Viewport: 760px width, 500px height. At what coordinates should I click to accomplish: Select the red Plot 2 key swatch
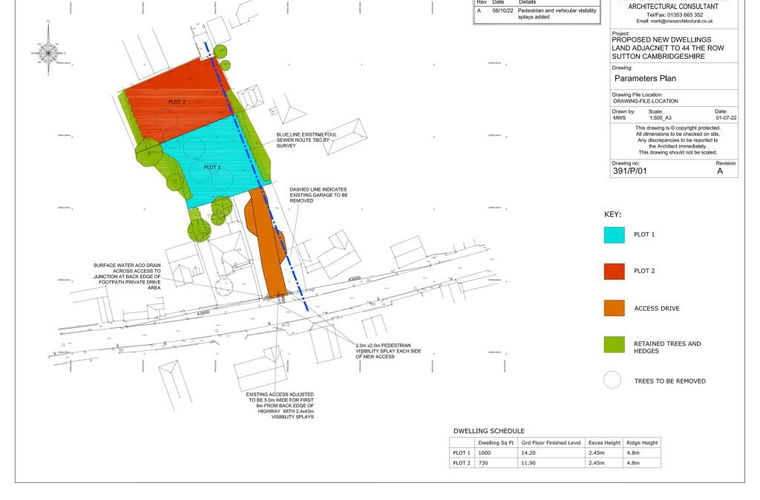coord(614,271)
